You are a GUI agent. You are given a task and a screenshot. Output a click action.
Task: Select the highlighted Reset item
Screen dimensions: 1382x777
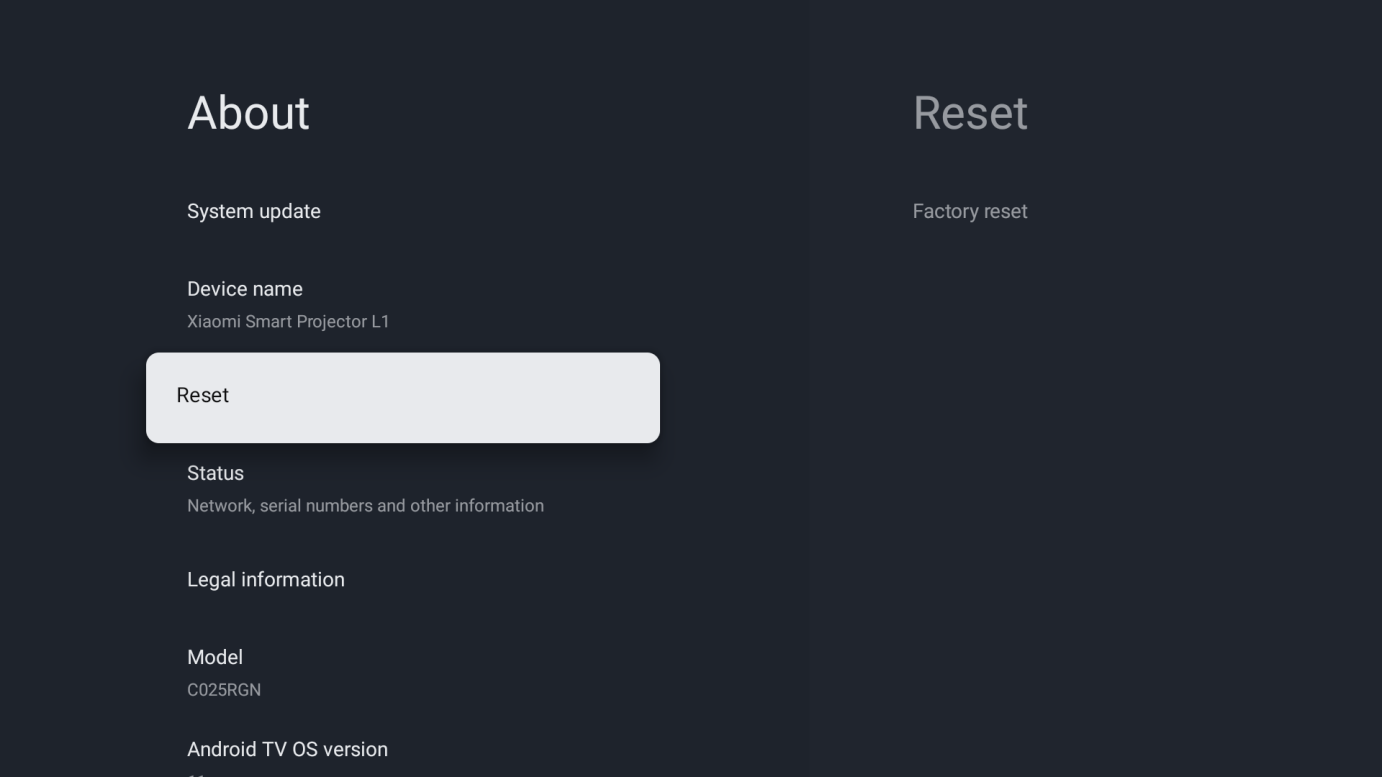click(x=203, y=395)
